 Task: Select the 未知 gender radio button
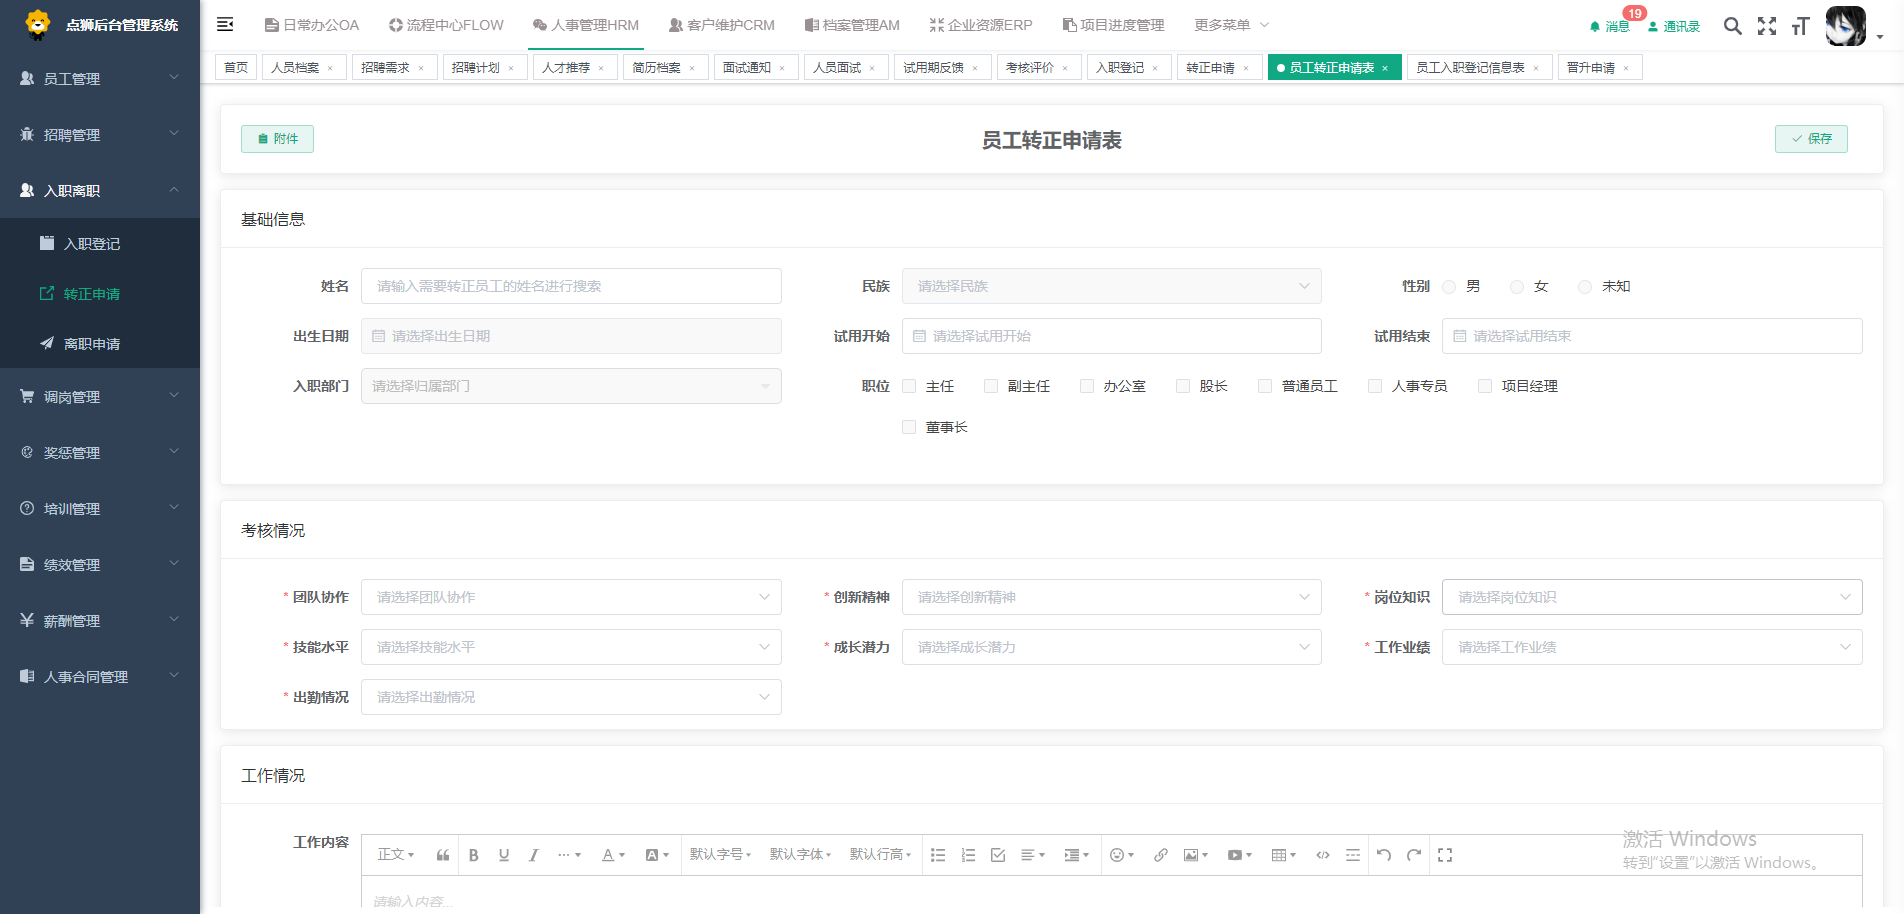[x=1585, y=287]
